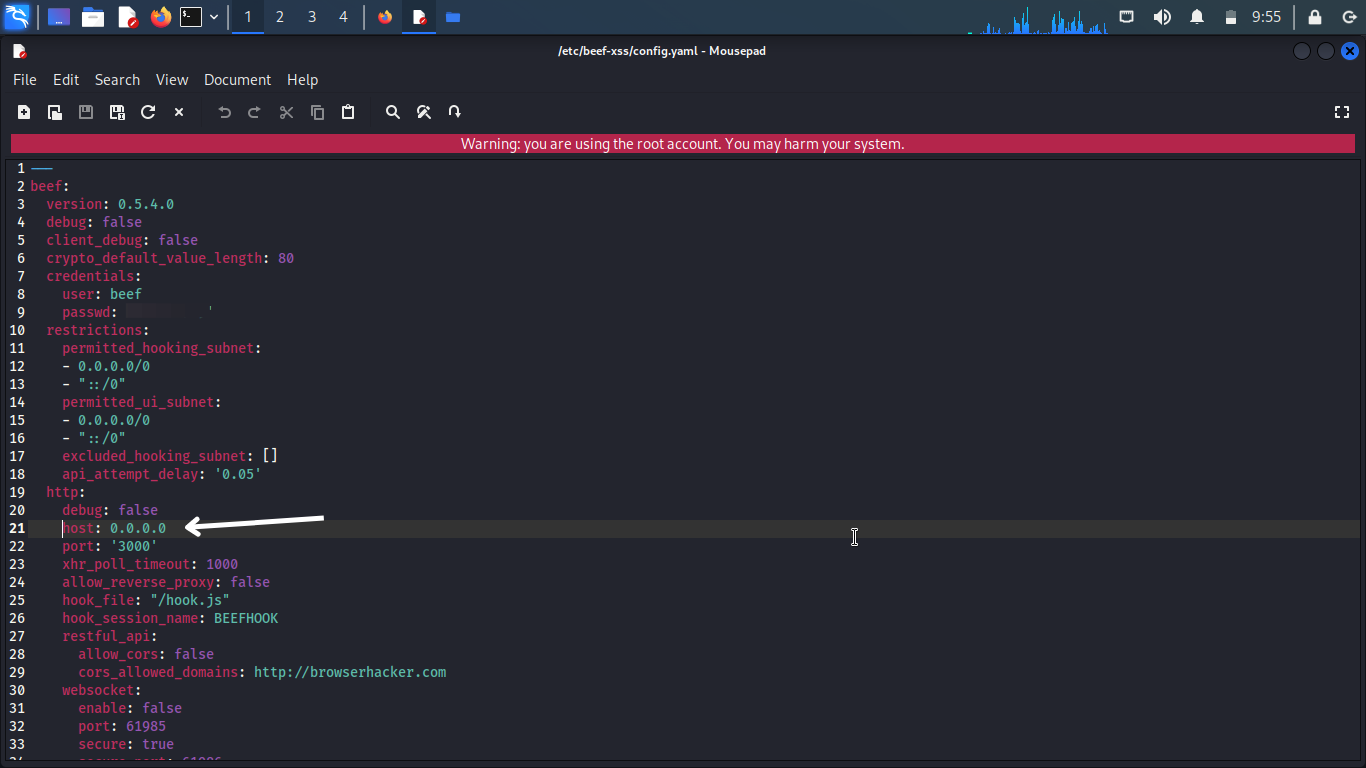Paste from clipboard via toolbar
This screenshot has height=768, width=1366.
click(x=347, y=112)
